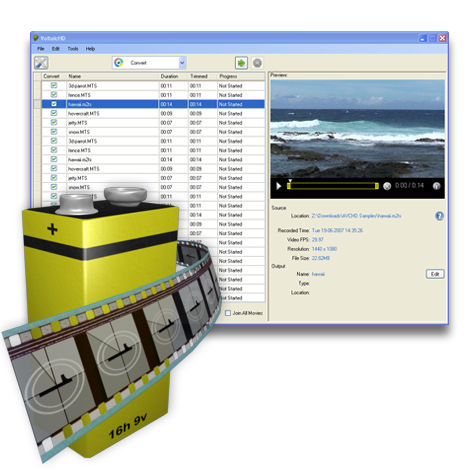
Task: Open the Help menu
Action: 90,49
